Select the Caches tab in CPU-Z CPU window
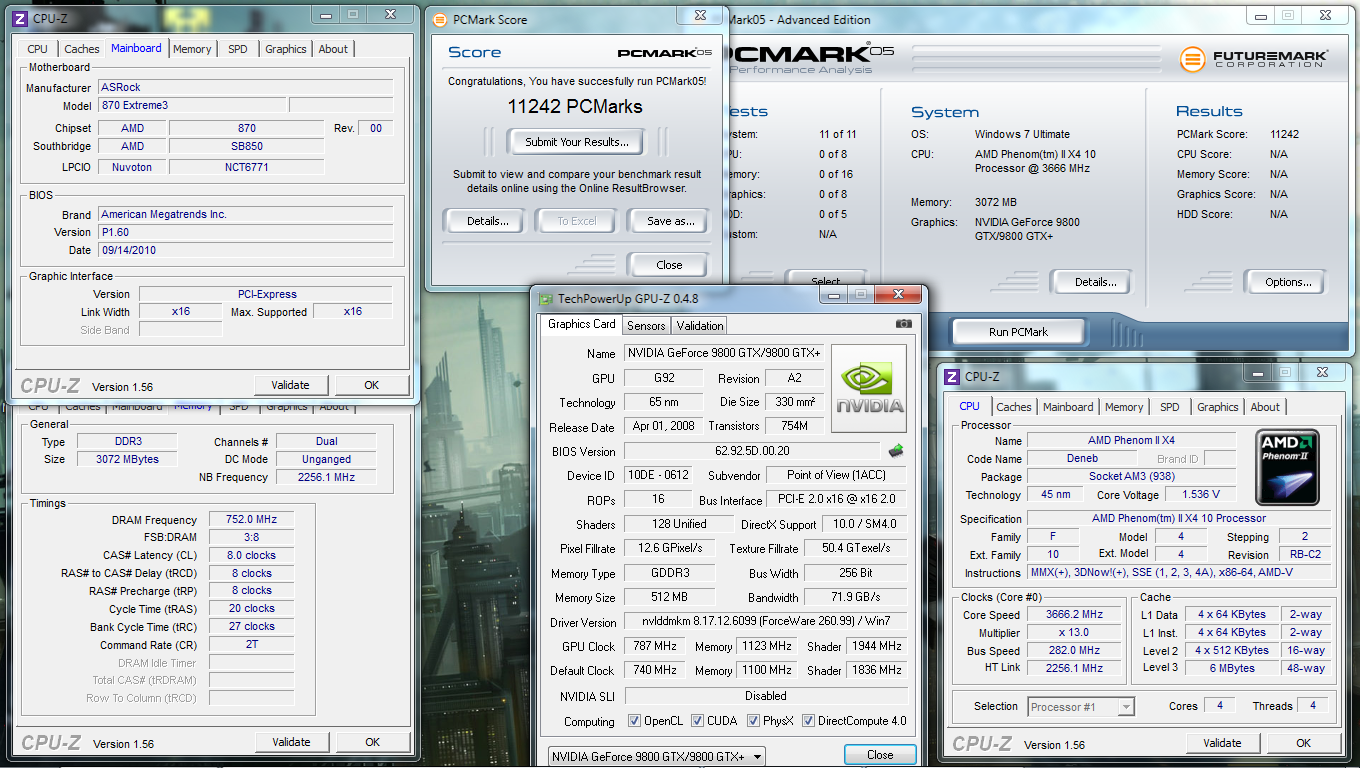 coord(1014,407)
